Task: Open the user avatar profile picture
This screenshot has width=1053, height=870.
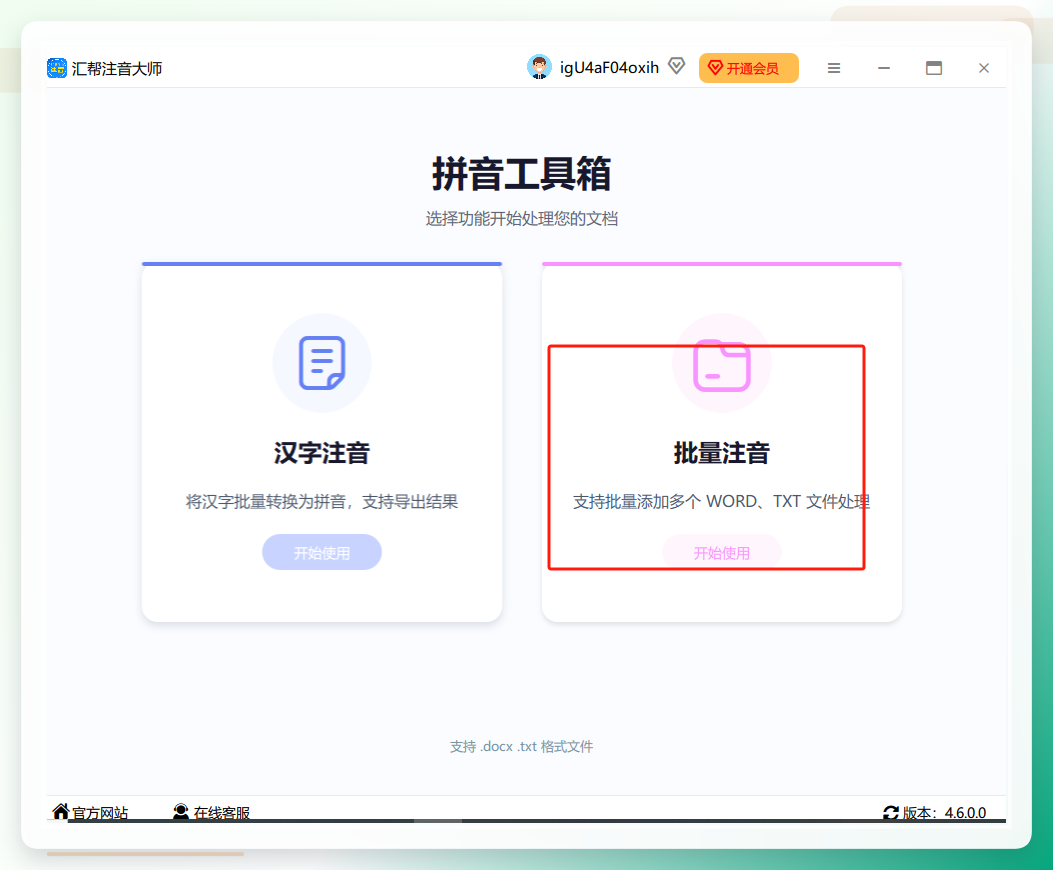Action: point(539,67)
